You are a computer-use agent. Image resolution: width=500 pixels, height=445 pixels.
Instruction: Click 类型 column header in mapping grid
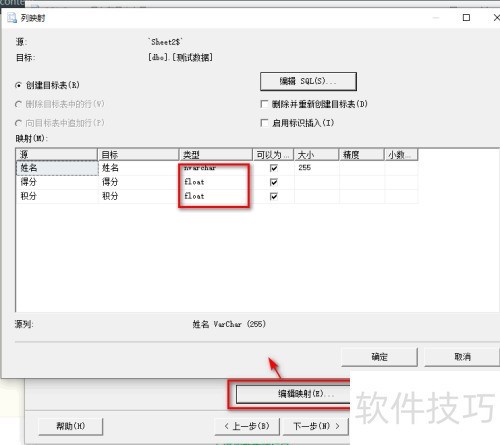(x=216, y=155)
